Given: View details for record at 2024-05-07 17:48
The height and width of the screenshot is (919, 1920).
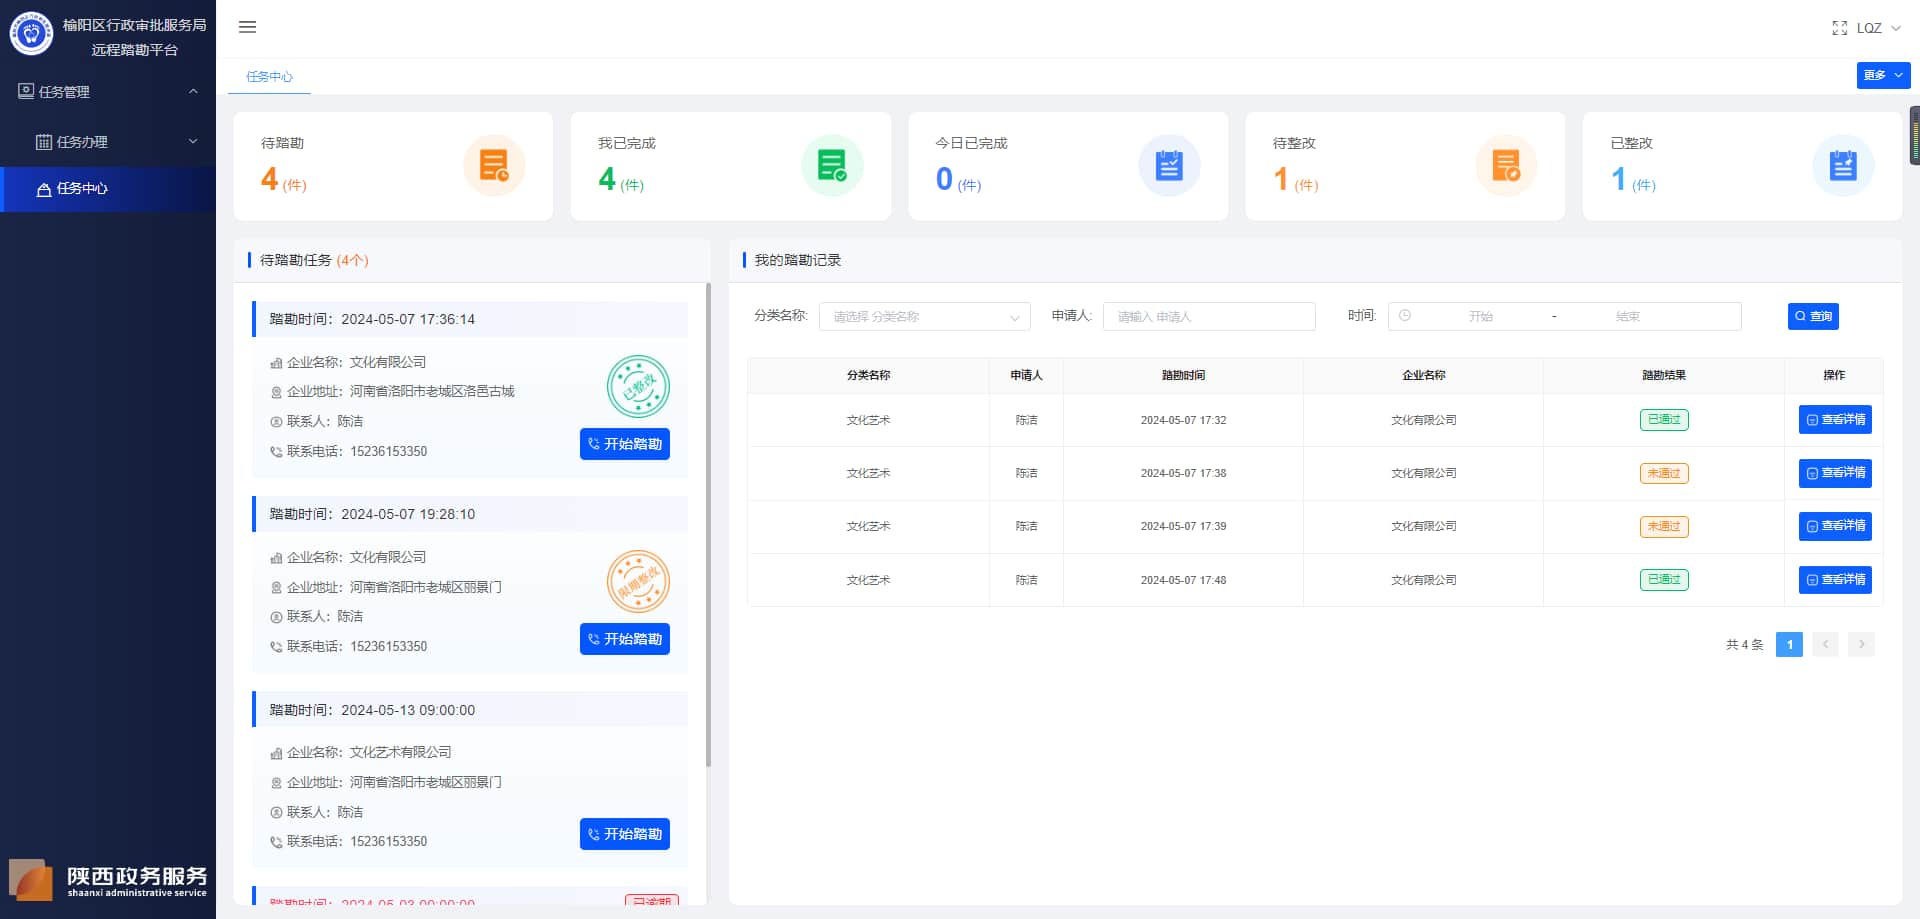Looking at the screenshot, I should [1835, 580].
